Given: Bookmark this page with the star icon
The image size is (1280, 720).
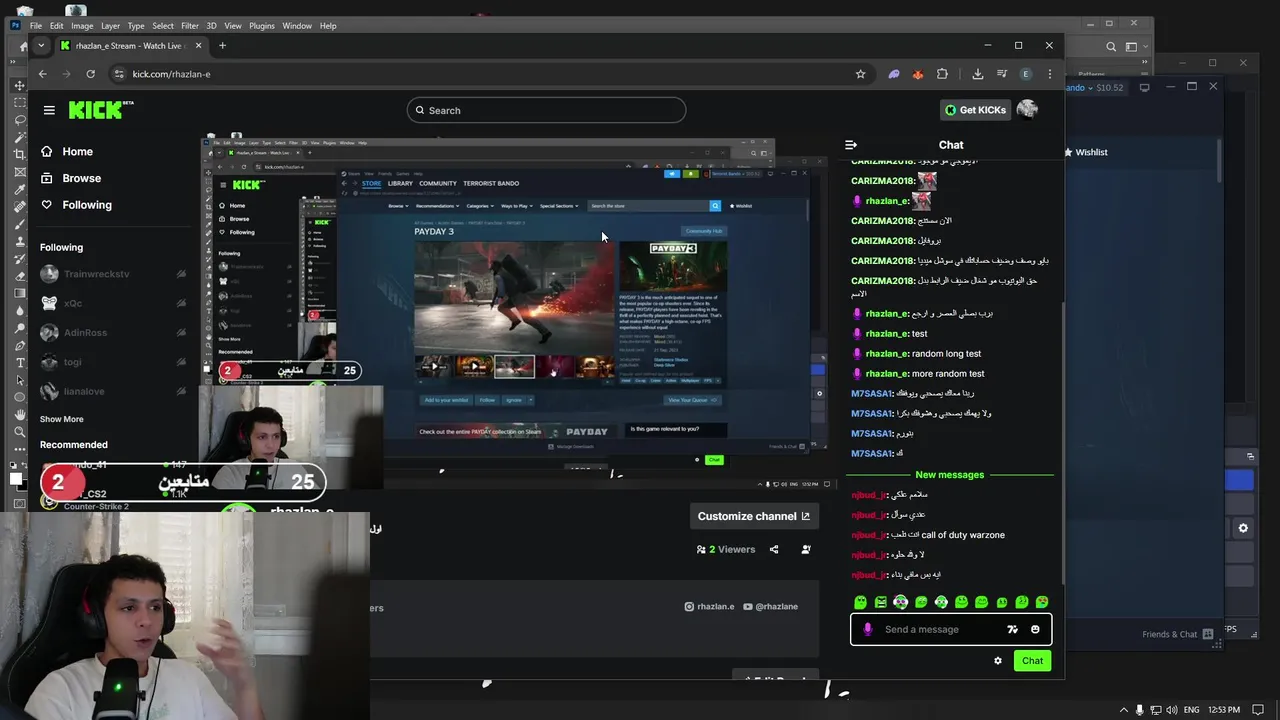Looking at the screenshot, I should 860,74.
